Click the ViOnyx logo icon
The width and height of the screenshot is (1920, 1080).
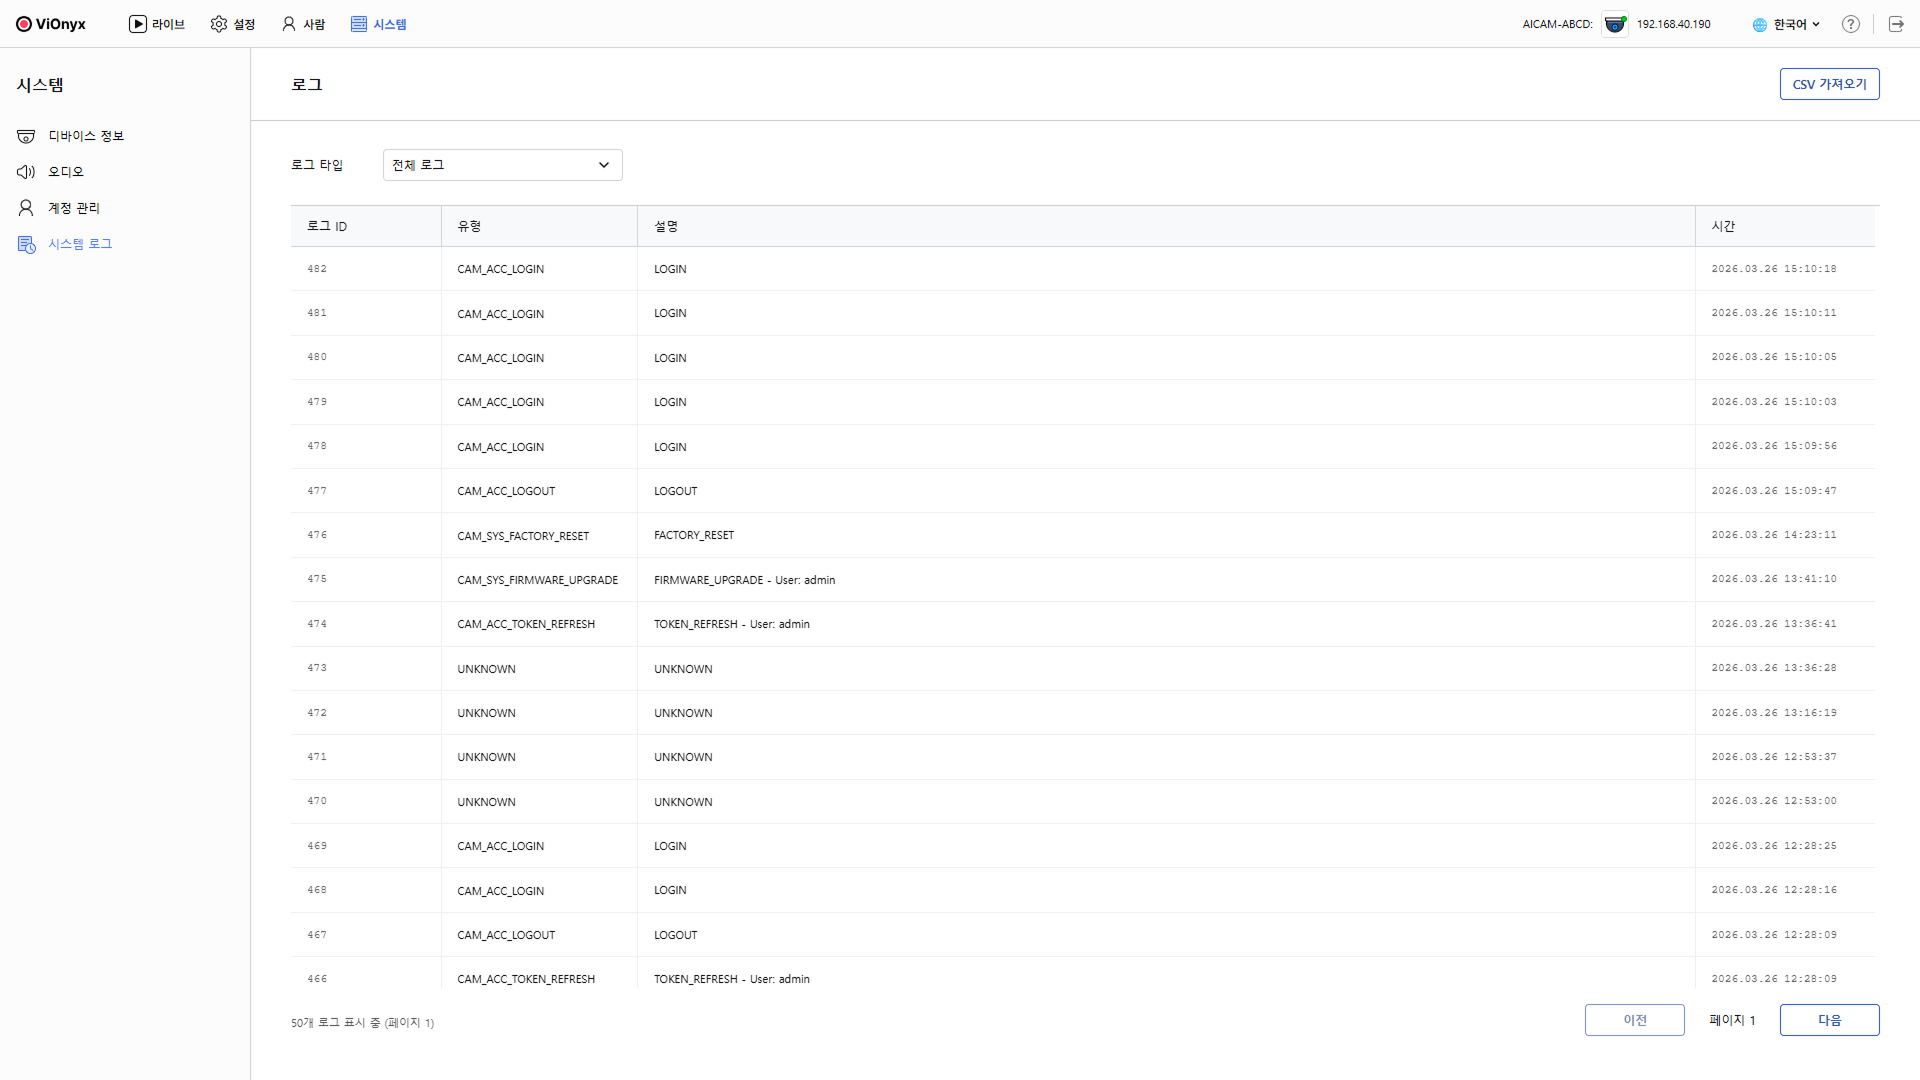tap(24, 24)
